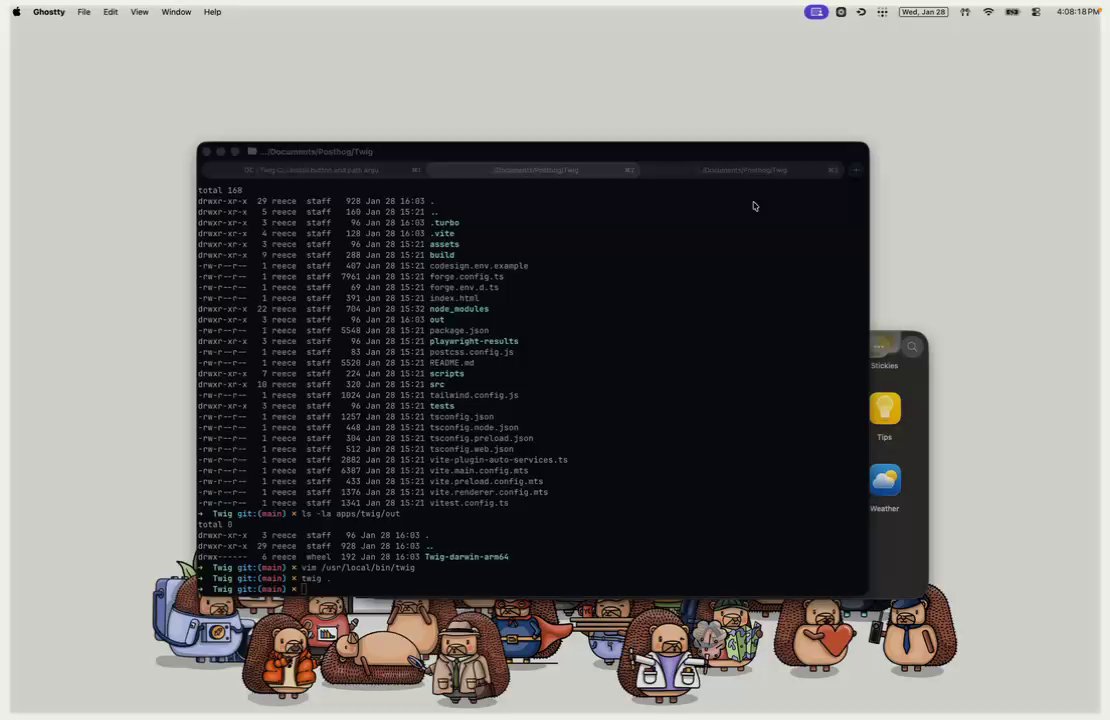Image resolution: width=1110 pixels, height=720 pixels.
Task: Click the Wed, Jan 28 date item
Action: click(x=923, y=12)
